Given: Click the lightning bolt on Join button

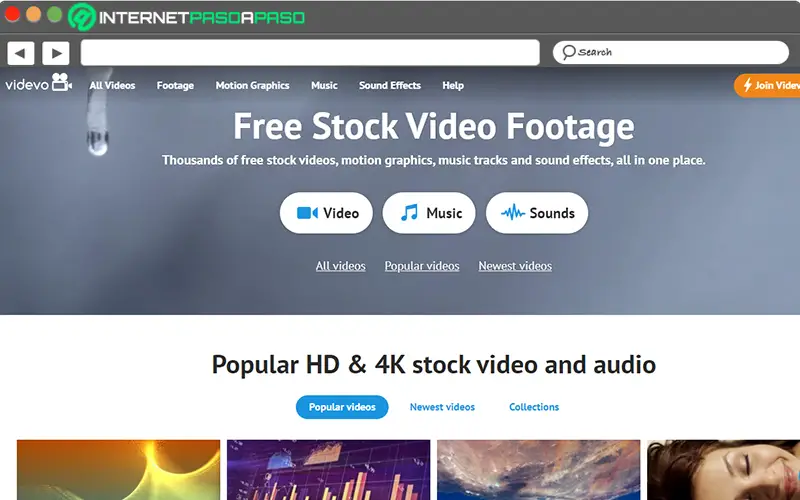Looking at the screenshot, I should [747, 85].
